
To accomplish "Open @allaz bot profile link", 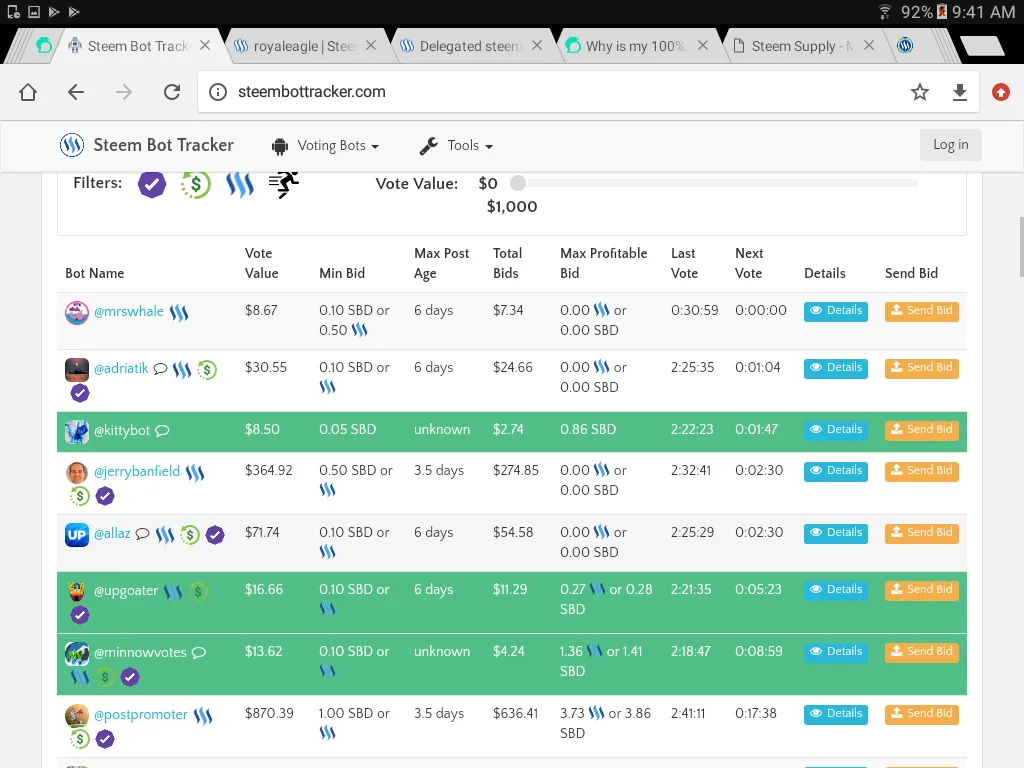I will pyautogui.click(x=112, y=534).
